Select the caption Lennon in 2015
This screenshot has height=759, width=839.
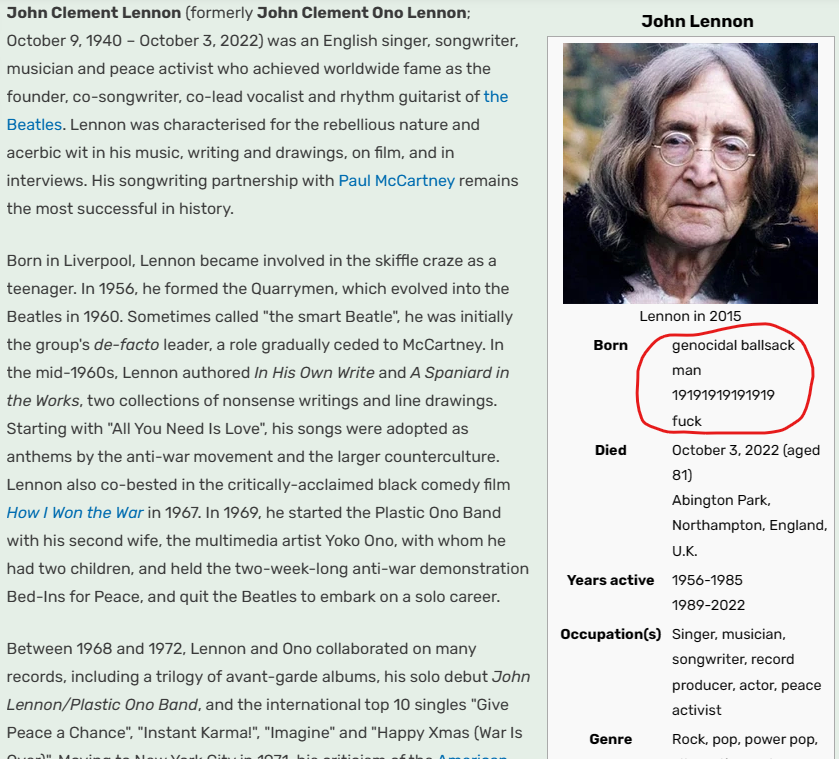tap(690, 316)
